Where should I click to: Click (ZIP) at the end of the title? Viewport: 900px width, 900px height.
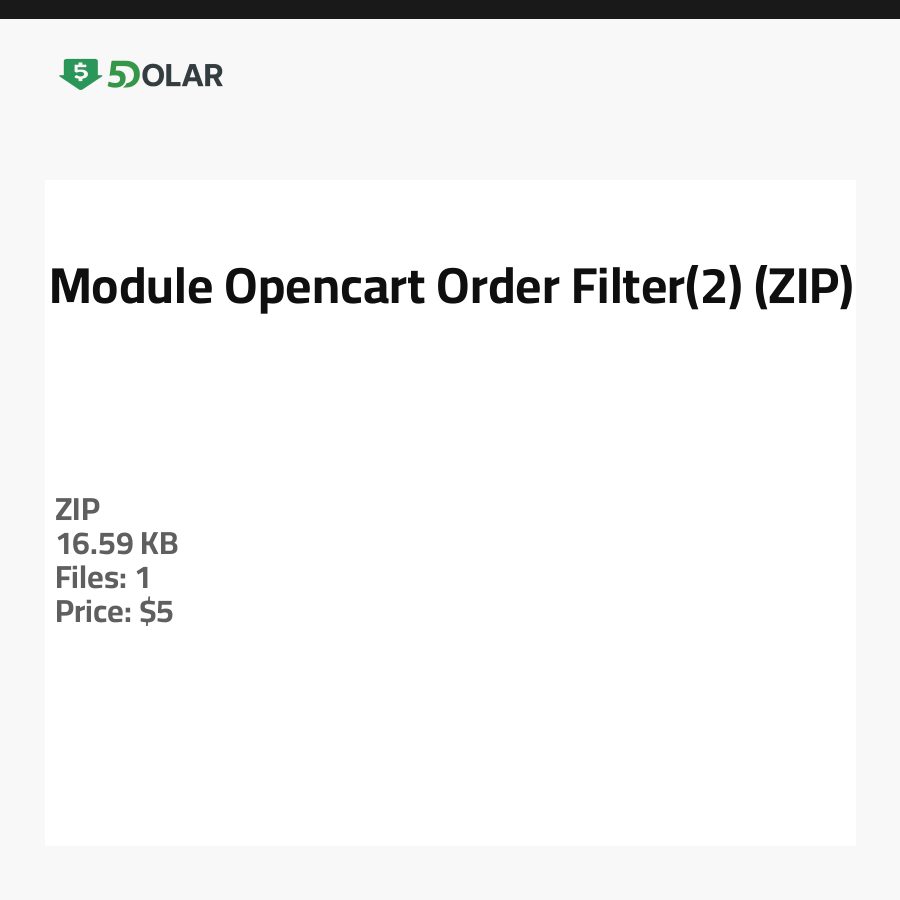(x=803, y=288)
